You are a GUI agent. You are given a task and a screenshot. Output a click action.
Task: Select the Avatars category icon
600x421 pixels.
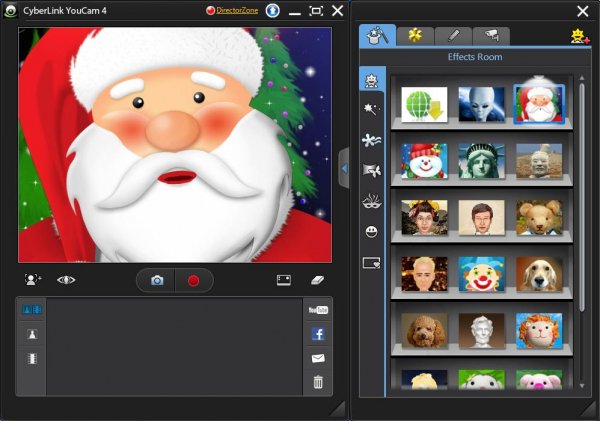coord(372,80)
